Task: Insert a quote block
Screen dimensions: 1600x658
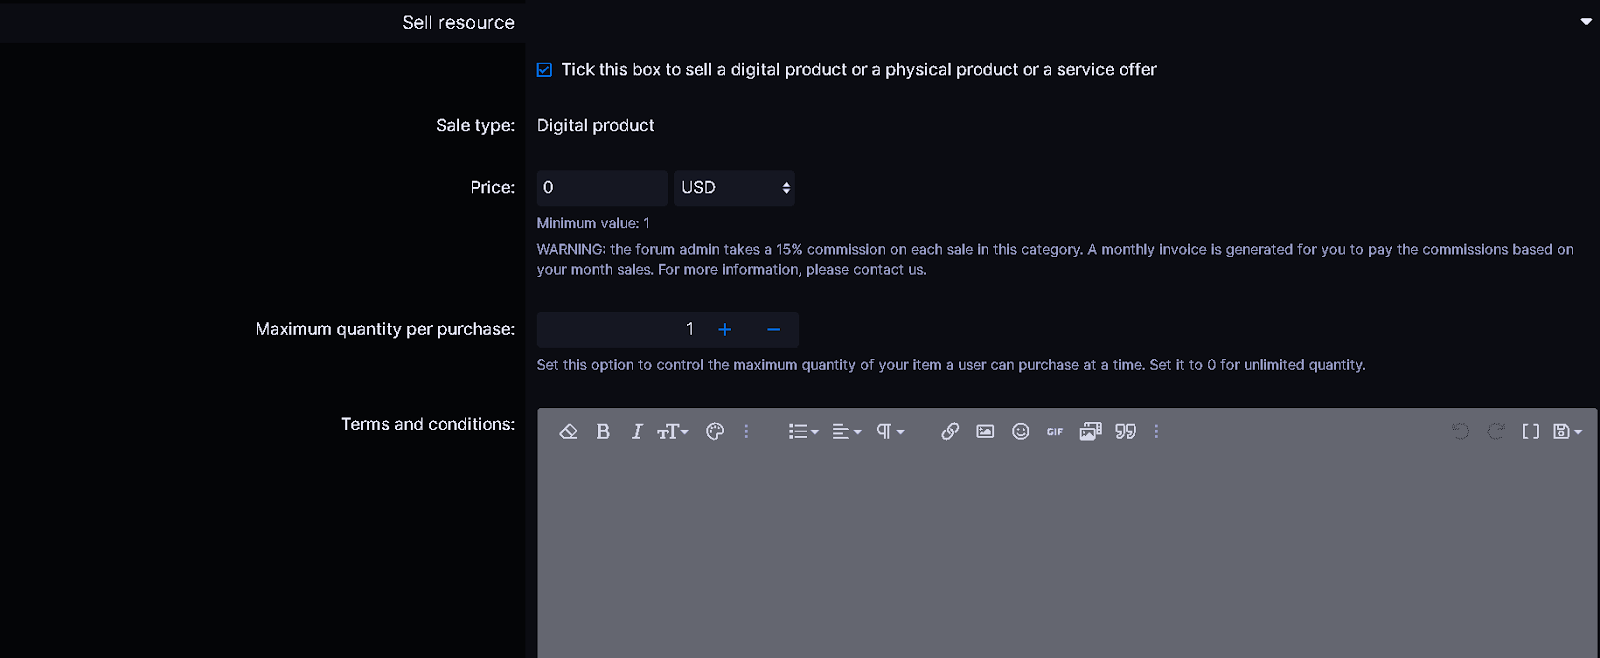Action: click(1126, 432)
